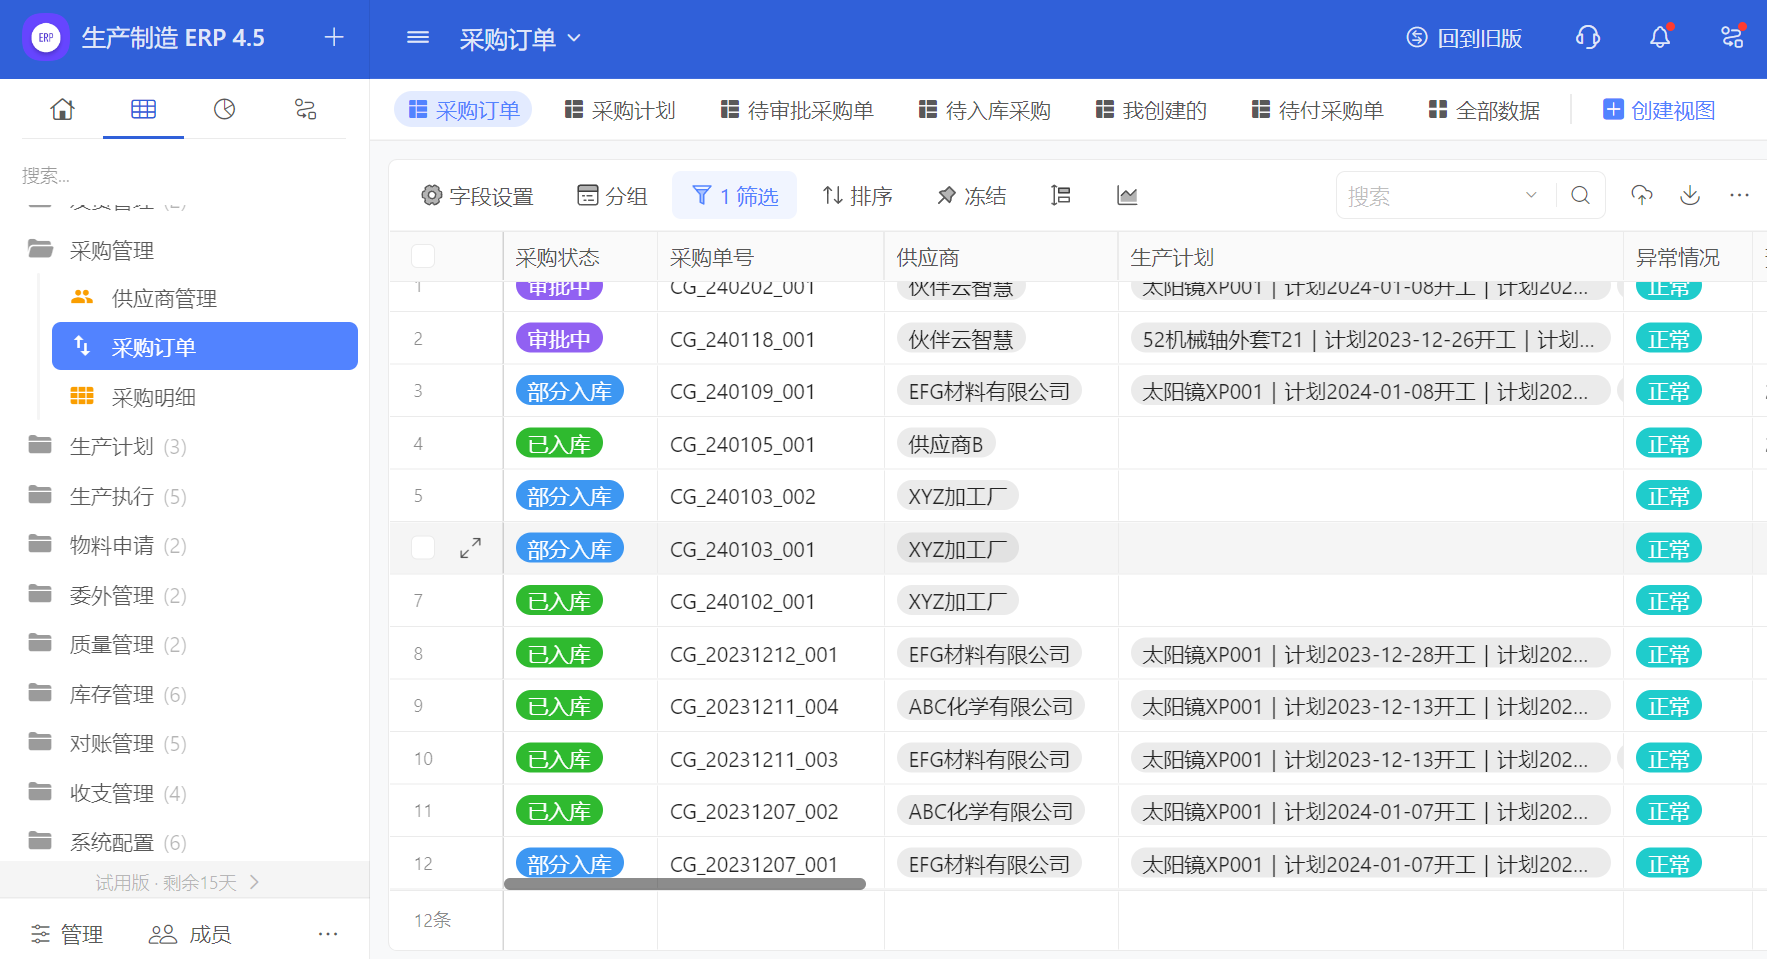Check the select-all checkbox in table header

pyautogui.click(x=423, y=257)
